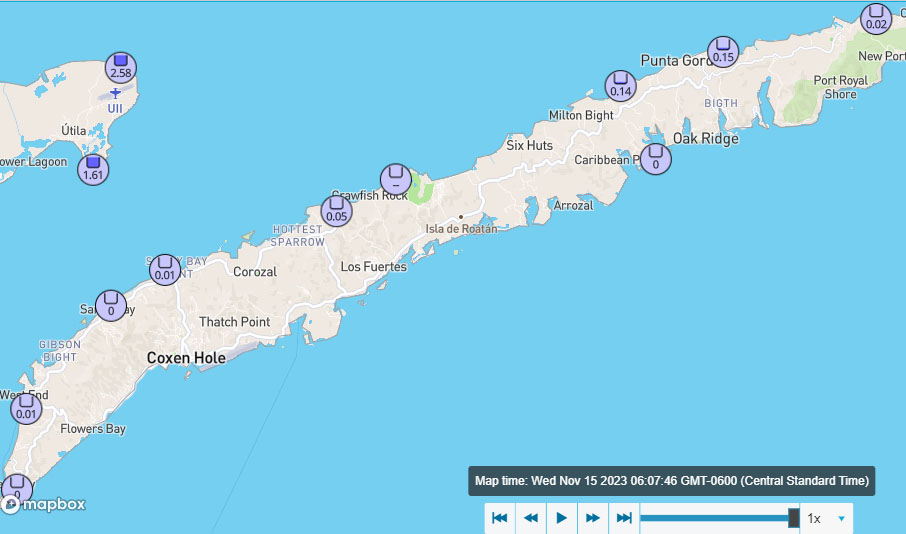Skip to first frame of animation
Viewport: 906px width, 534px height.
[500, 518]
